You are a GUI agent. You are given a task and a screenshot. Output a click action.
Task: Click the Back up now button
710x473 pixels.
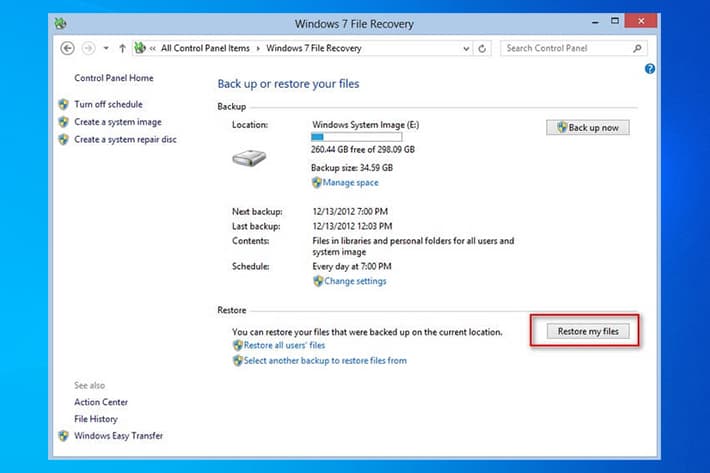[588, 128]
